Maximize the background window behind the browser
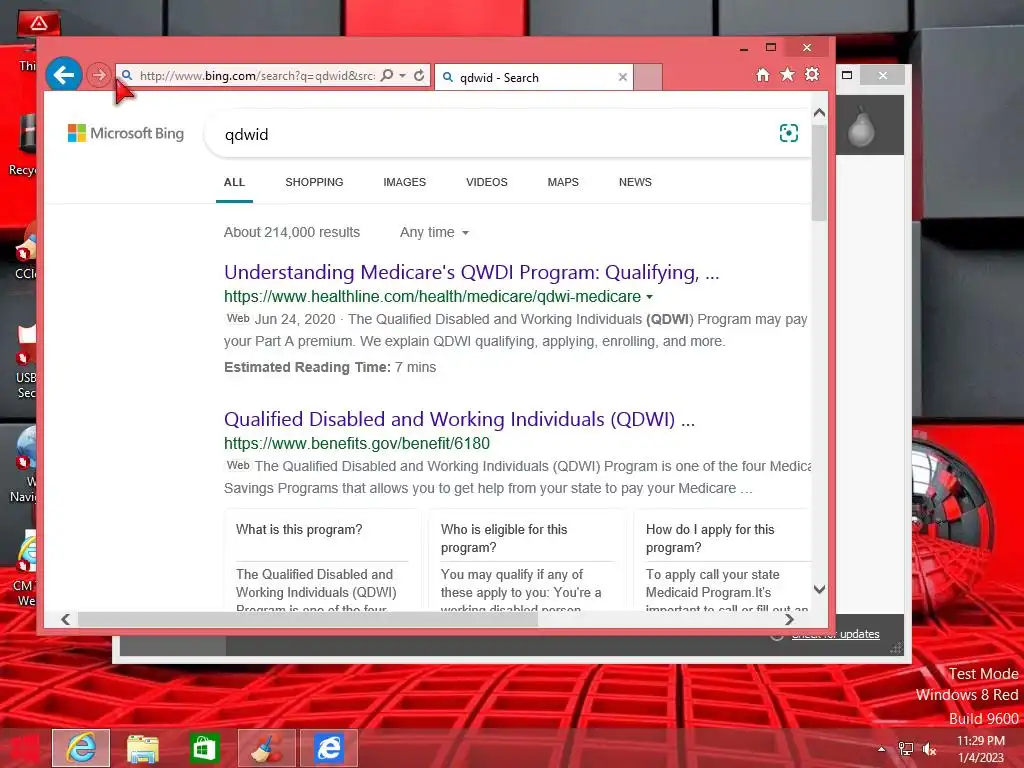The height and width of the screenshot is (768, 1024). [847, 75]
